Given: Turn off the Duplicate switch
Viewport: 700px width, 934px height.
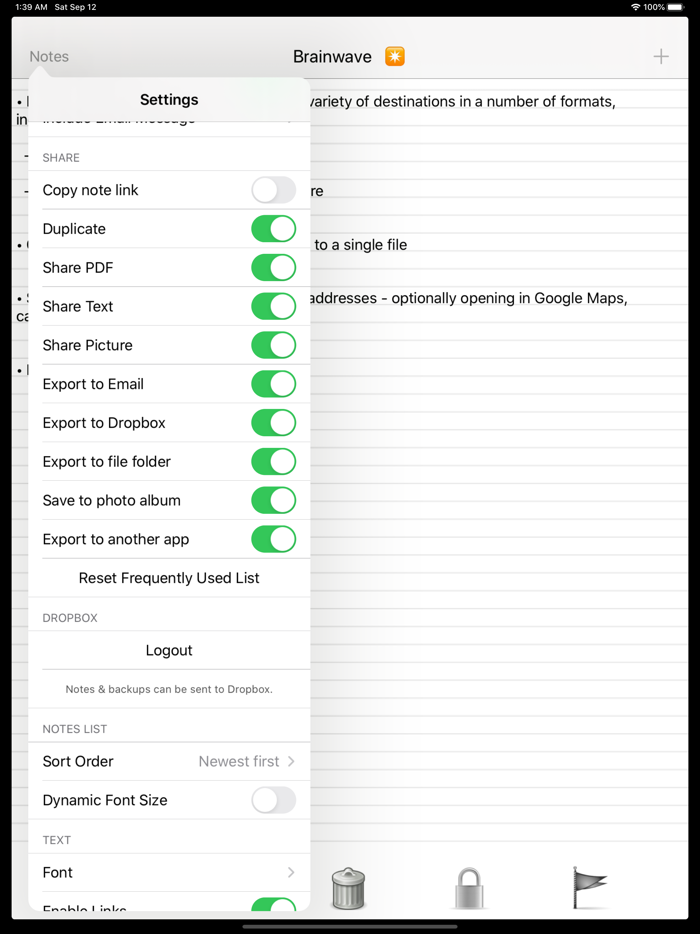Looking at the screenshot, I should click(x=273, y=229).
